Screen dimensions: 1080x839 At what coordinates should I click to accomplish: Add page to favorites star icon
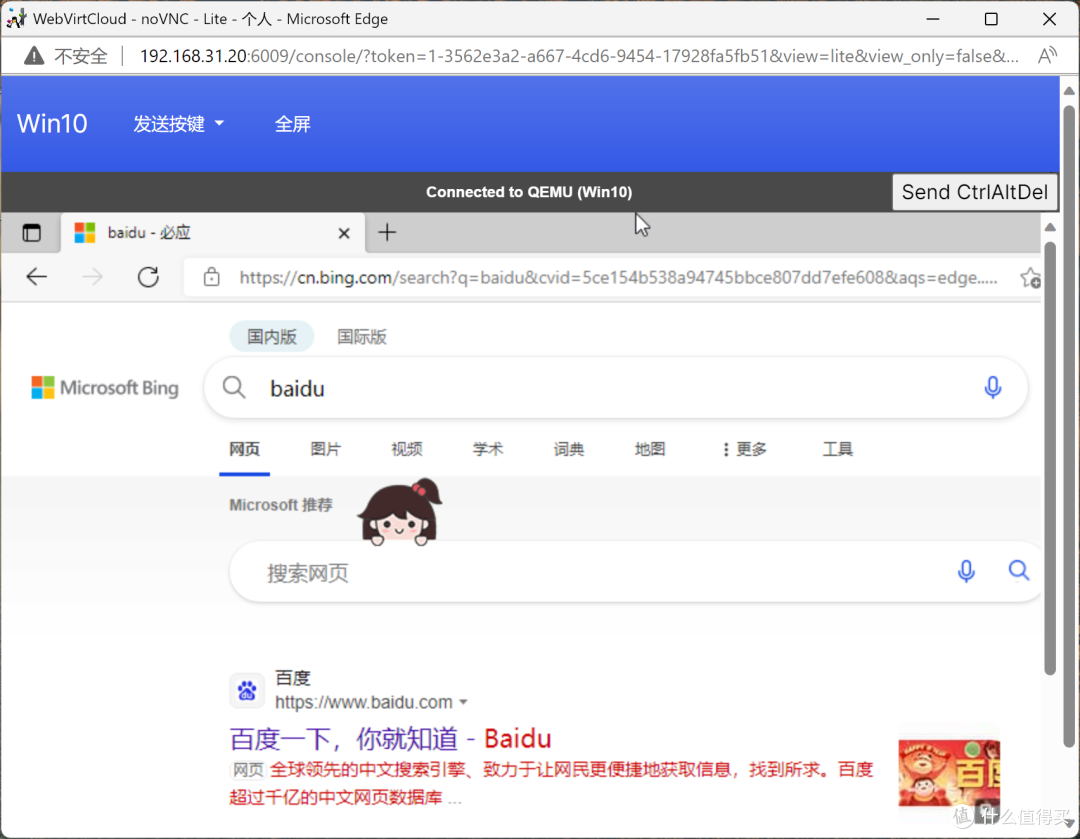pyautogui.click(x=1030, y=278)
